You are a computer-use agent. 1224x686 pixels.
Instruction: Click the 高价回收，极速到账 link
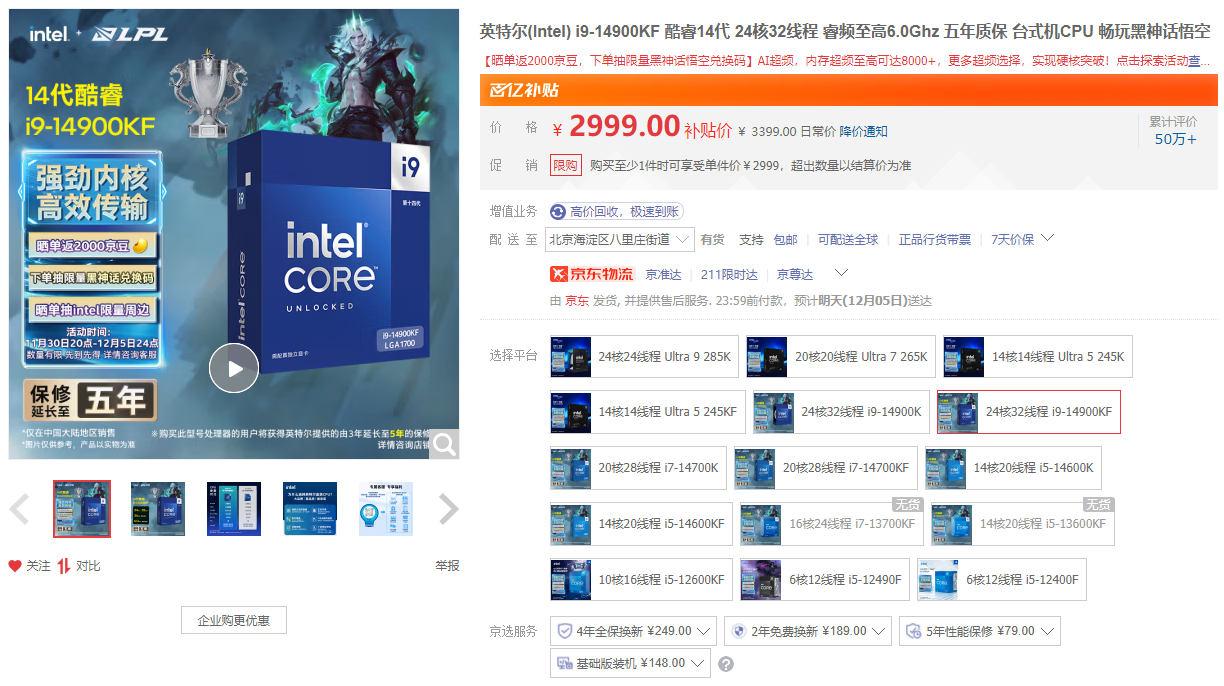tap(624, 212)
